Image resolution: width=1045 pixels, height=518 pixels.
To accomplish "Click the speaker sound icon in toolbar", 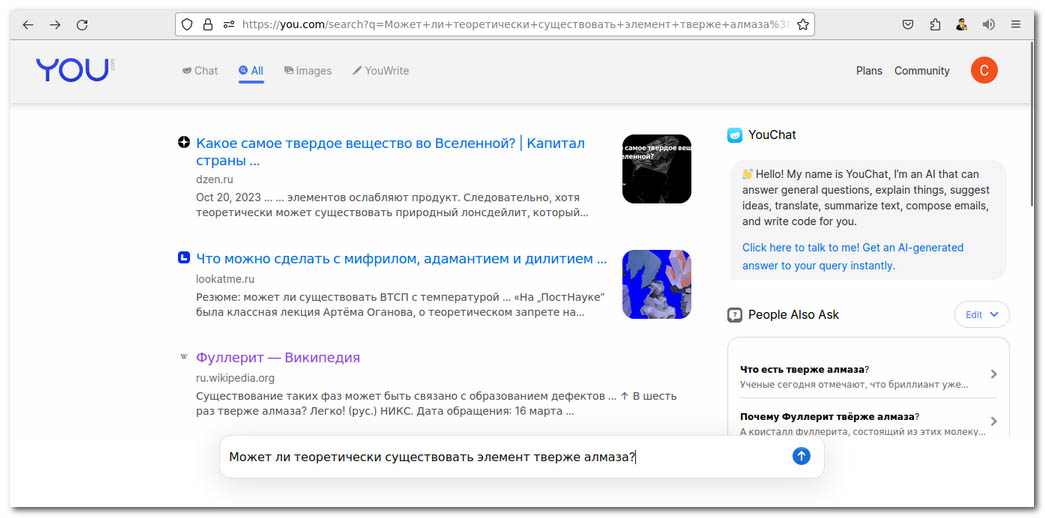I will tap(988, 25).
